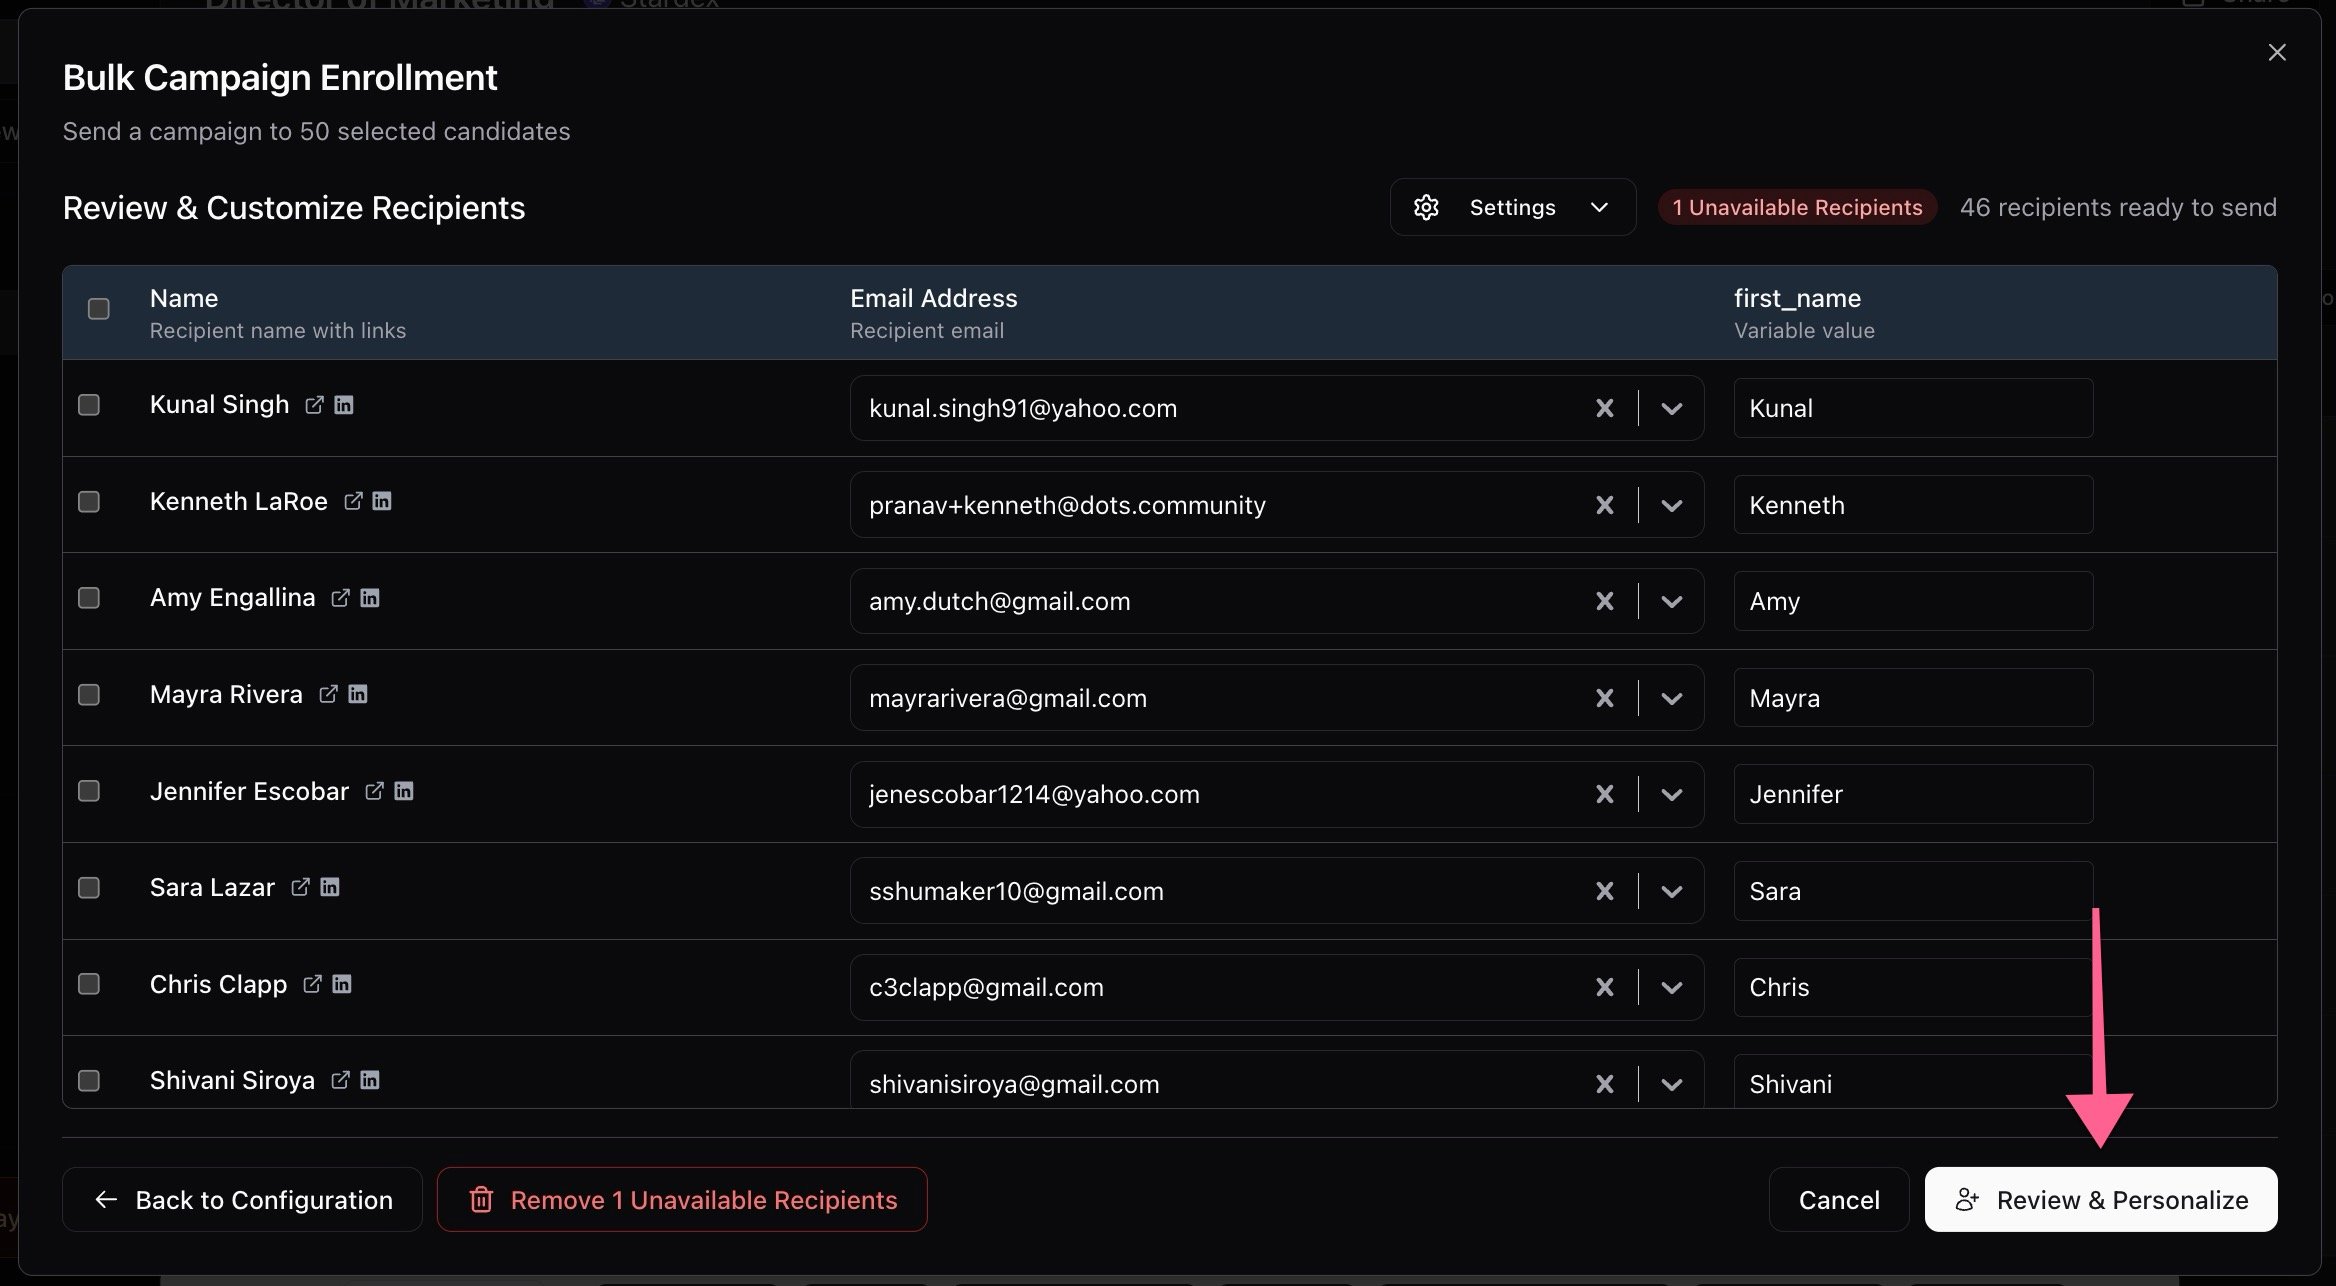Screen dimensions: 2336x1286
Task: Open Chris Clapp's external profile link icon
Action: [x=312, y=984]
